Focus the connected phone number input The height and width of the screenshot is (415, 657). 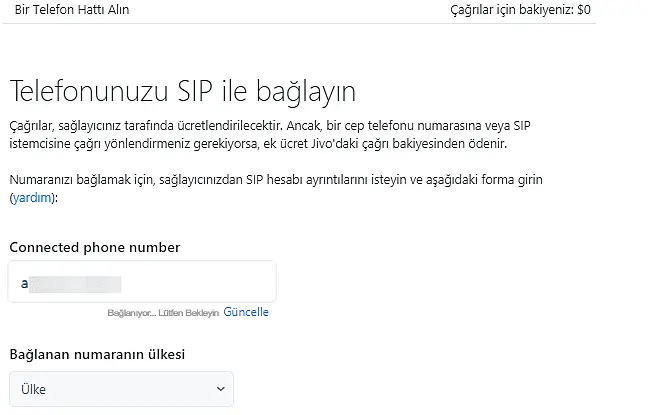tap(142, 282)
